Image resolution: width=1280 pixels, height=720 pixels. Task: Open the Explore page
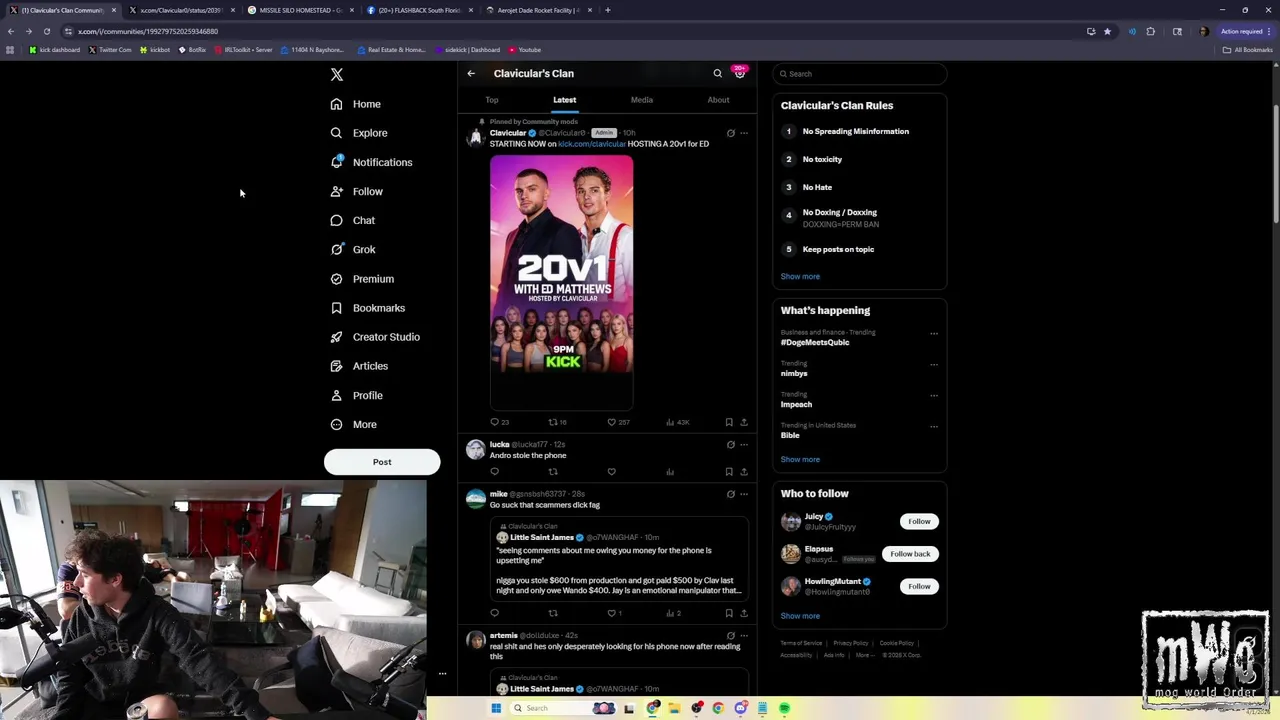359,133
